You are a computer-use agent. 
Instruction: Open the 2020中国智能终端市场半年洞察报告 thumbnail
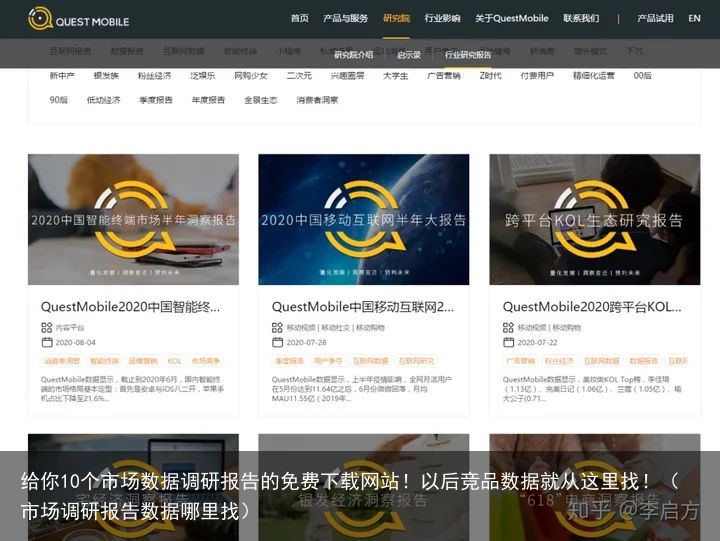click(x=133, y=220)
